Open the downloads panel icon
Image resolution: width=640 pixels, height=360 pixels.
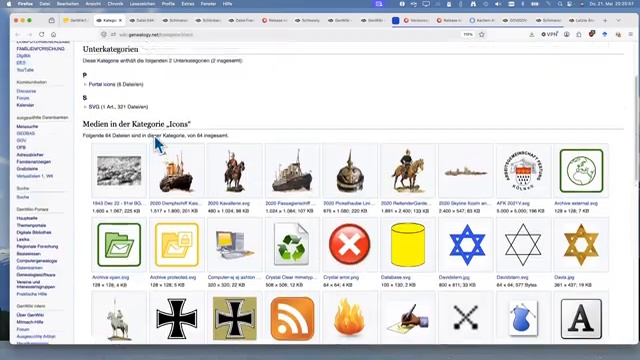click(x=531, y=35)
